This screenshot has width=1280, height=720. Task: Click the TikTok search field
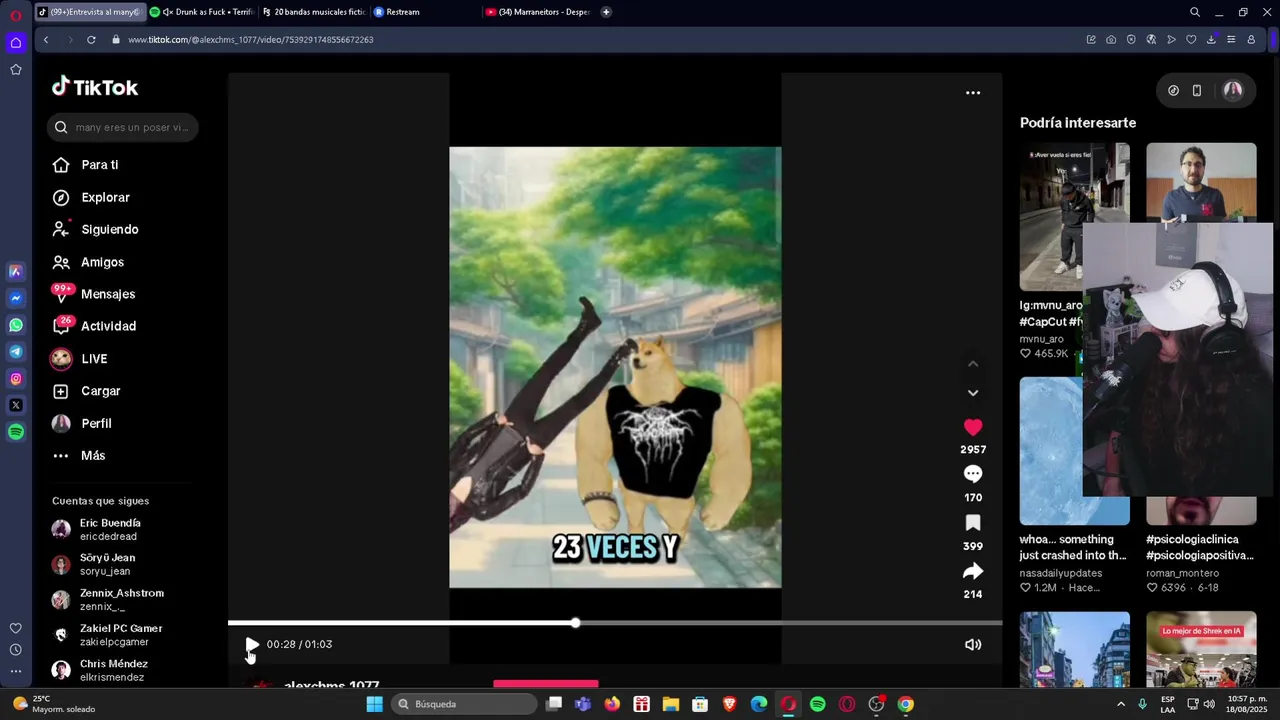coord(122,127)
